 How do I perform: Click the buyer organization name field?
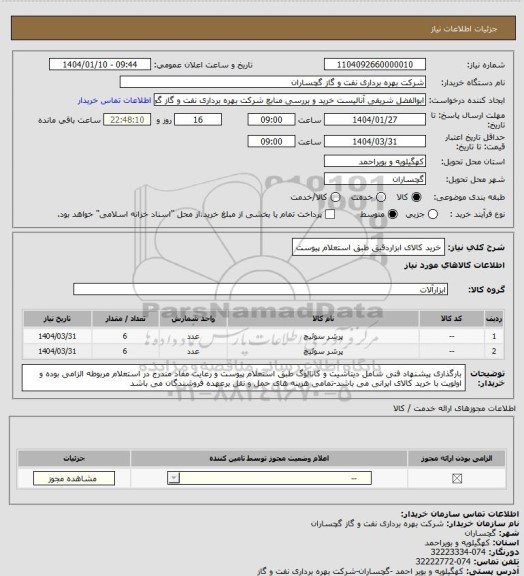pyautogui.click(x=273, y=82)
